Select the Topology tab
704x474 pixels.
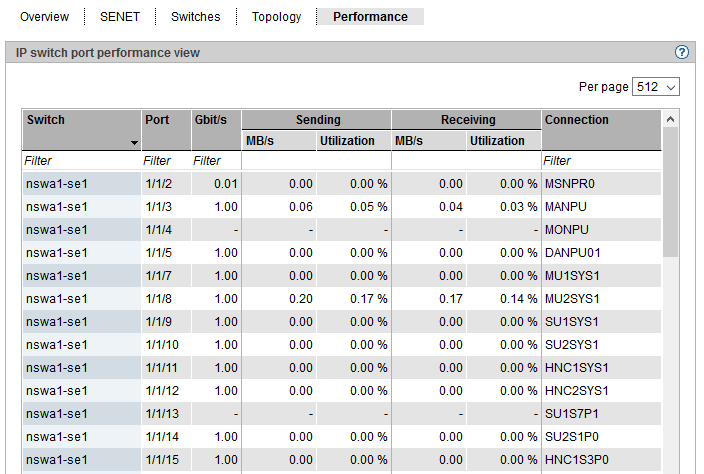coord(276,17)
